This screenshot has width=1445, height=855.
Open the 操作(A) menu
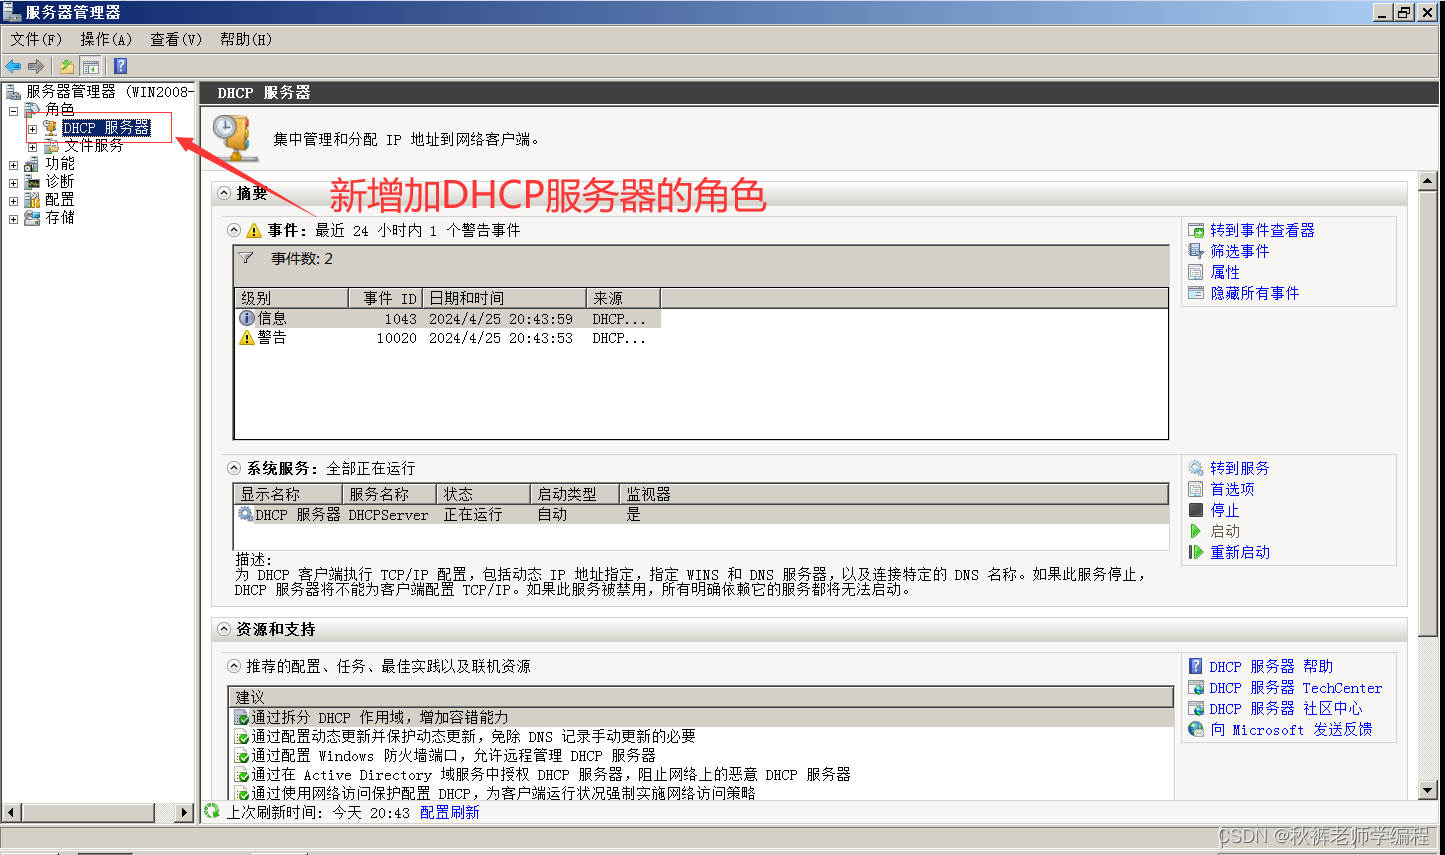106,39
